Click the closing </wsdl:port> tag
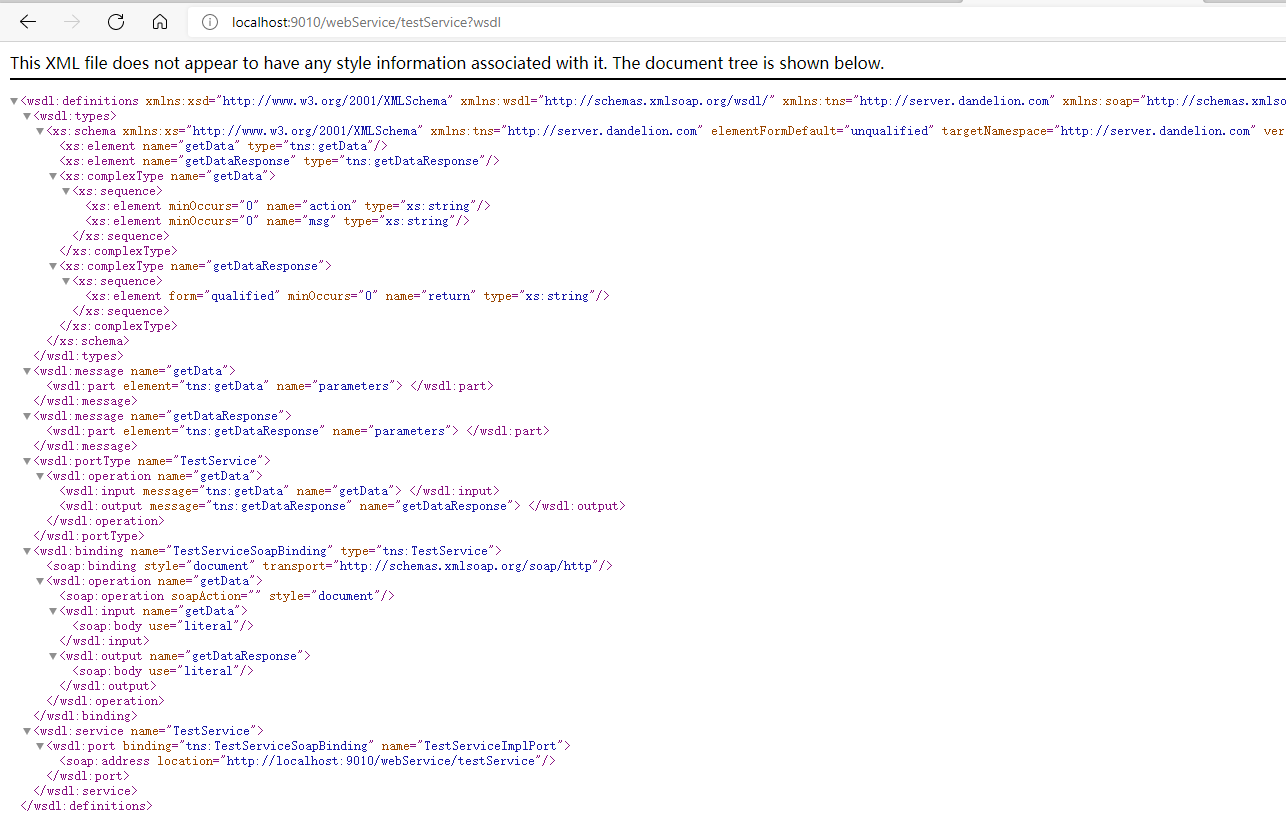Image resolution: width=1286 pixels, height=820 pixels. coord(88,776)
